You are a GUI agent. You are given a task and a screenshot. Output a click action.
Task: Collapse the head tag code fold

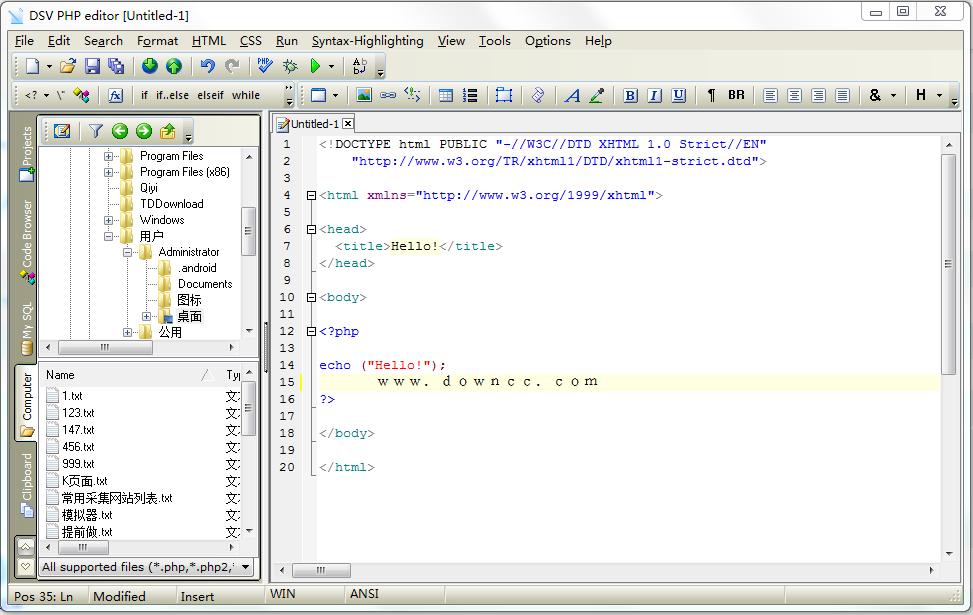pyautogui.click(x=311, y=229)
